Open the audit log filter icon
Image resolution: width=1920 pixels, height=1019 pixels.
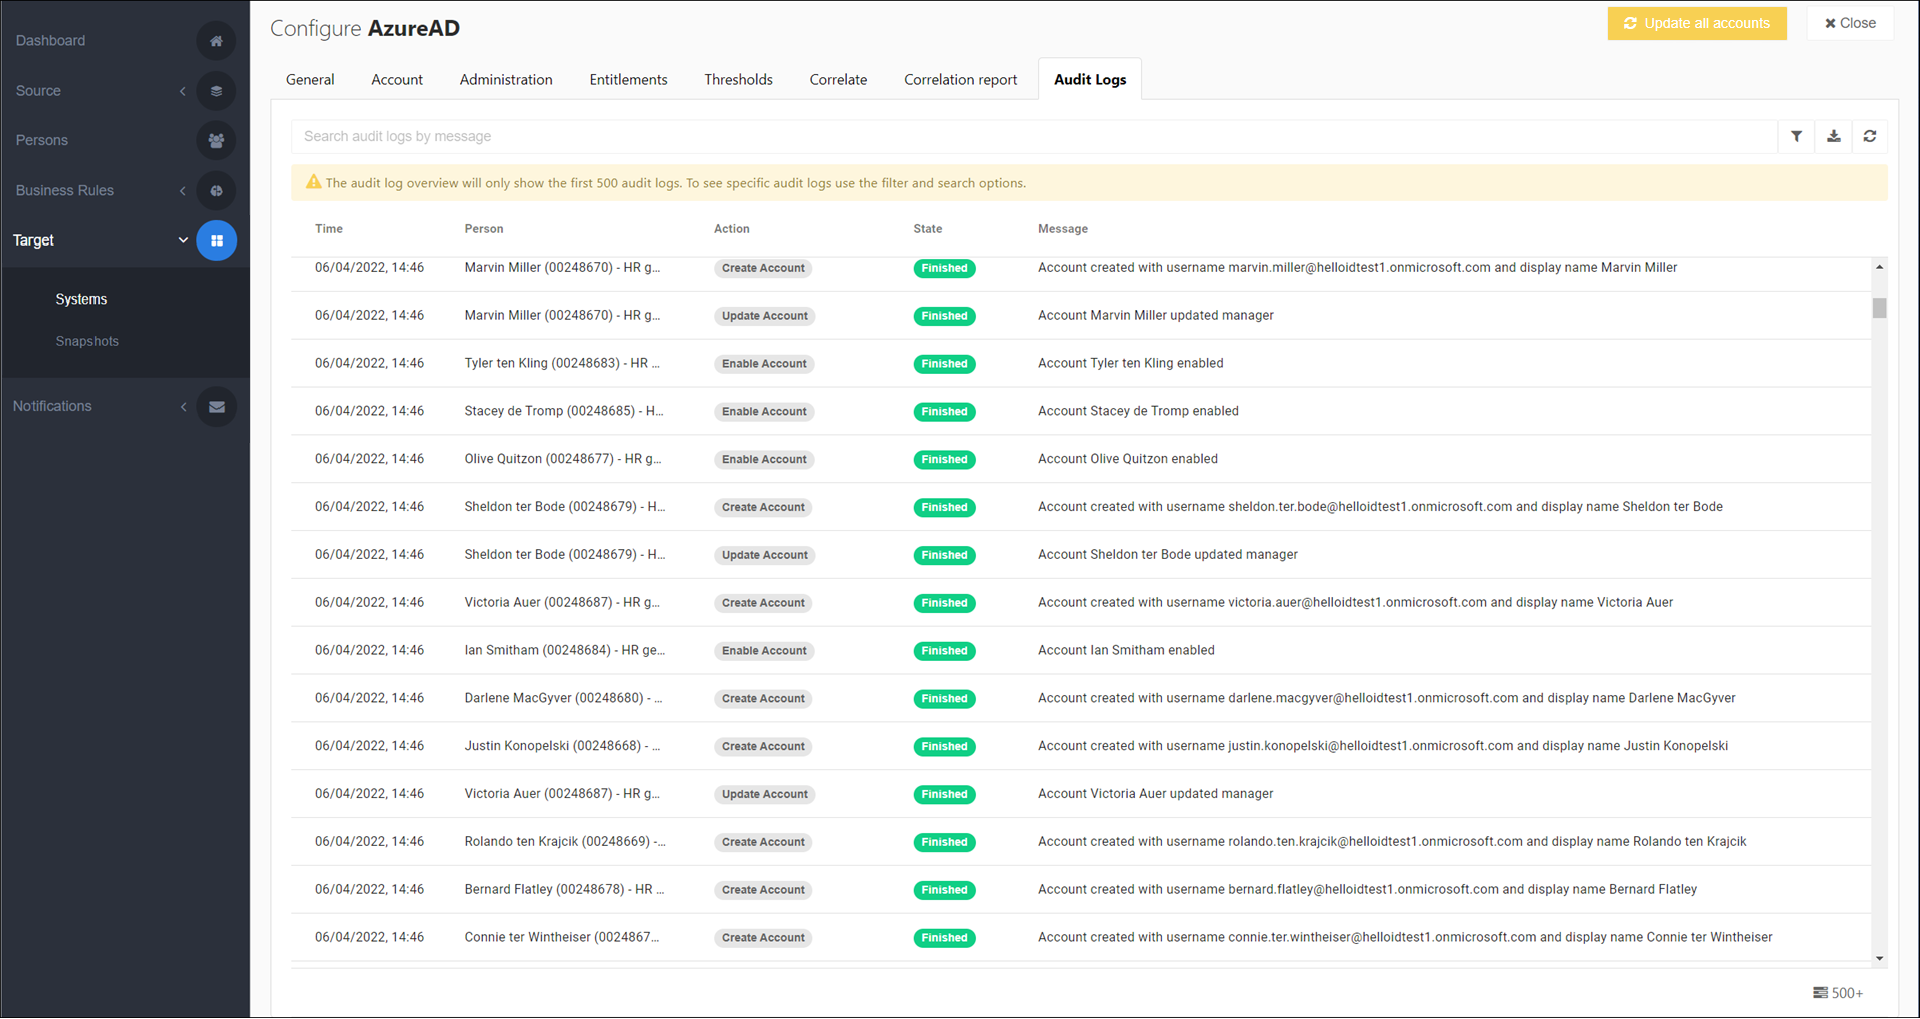click(x=1796, y=136)
